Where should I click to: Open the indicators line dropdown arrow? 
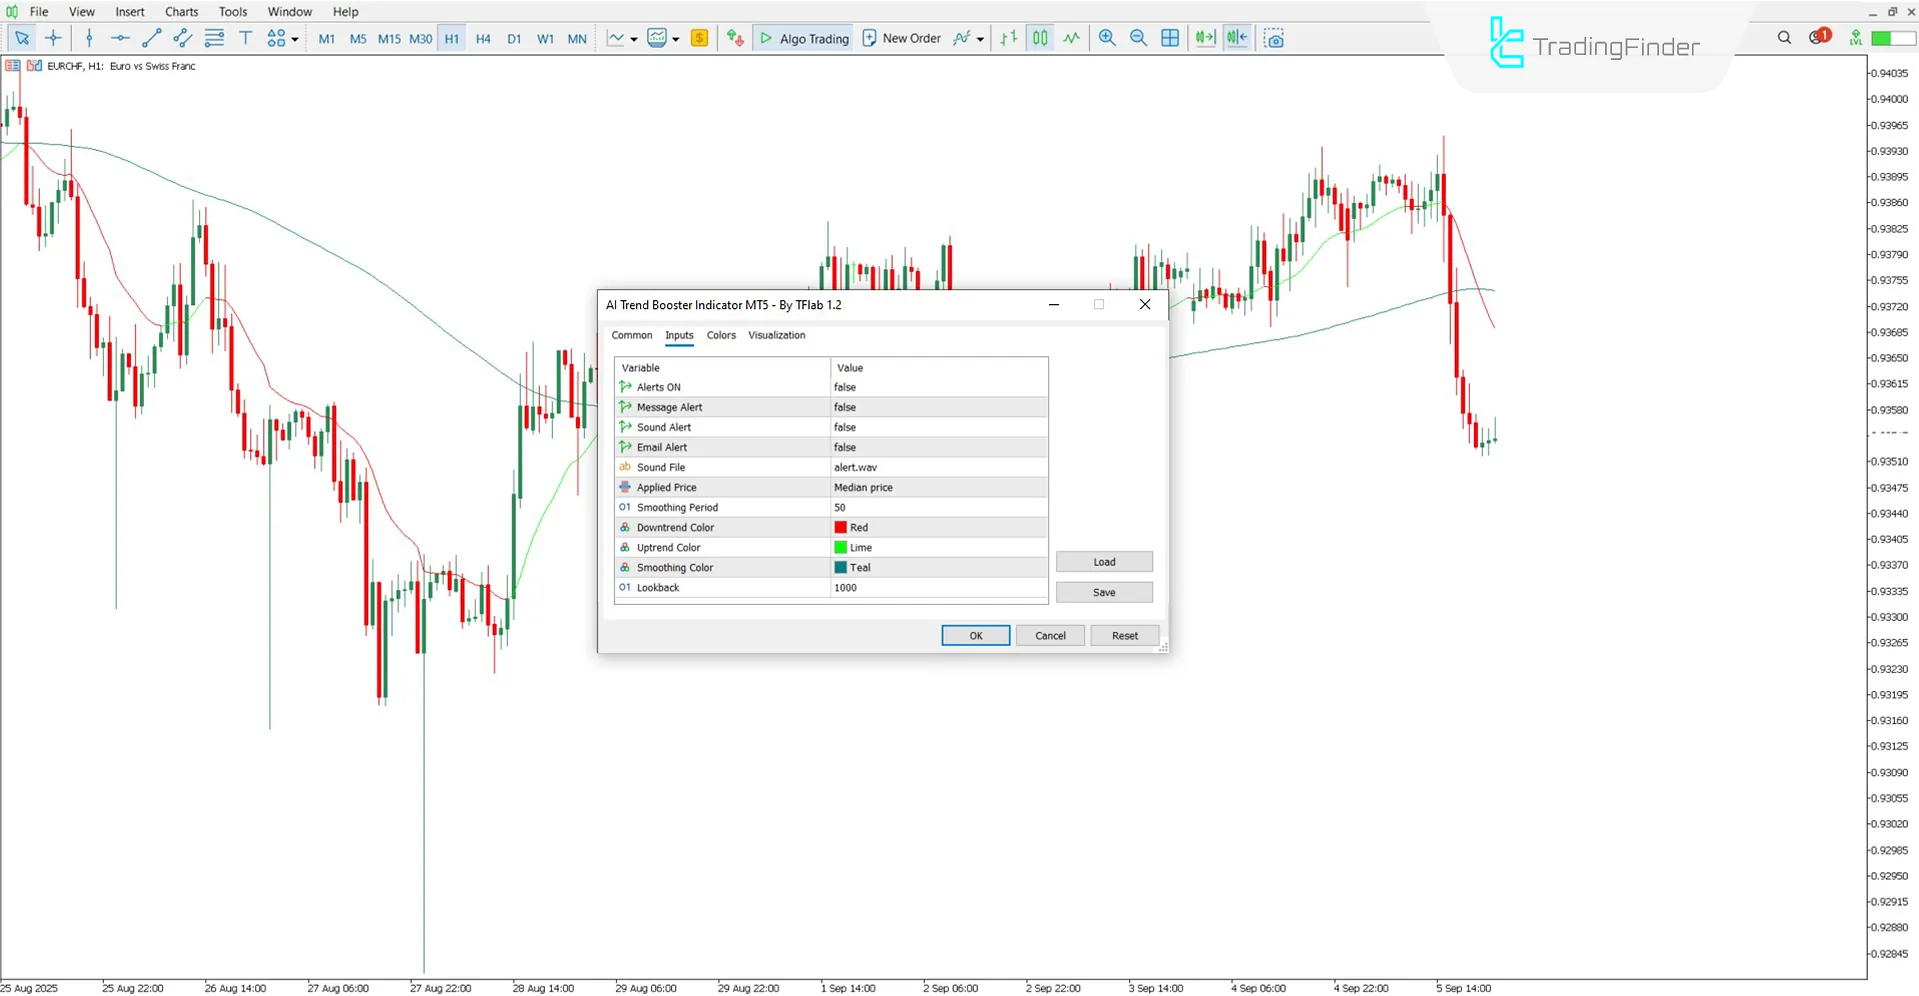tap(633, 38)
